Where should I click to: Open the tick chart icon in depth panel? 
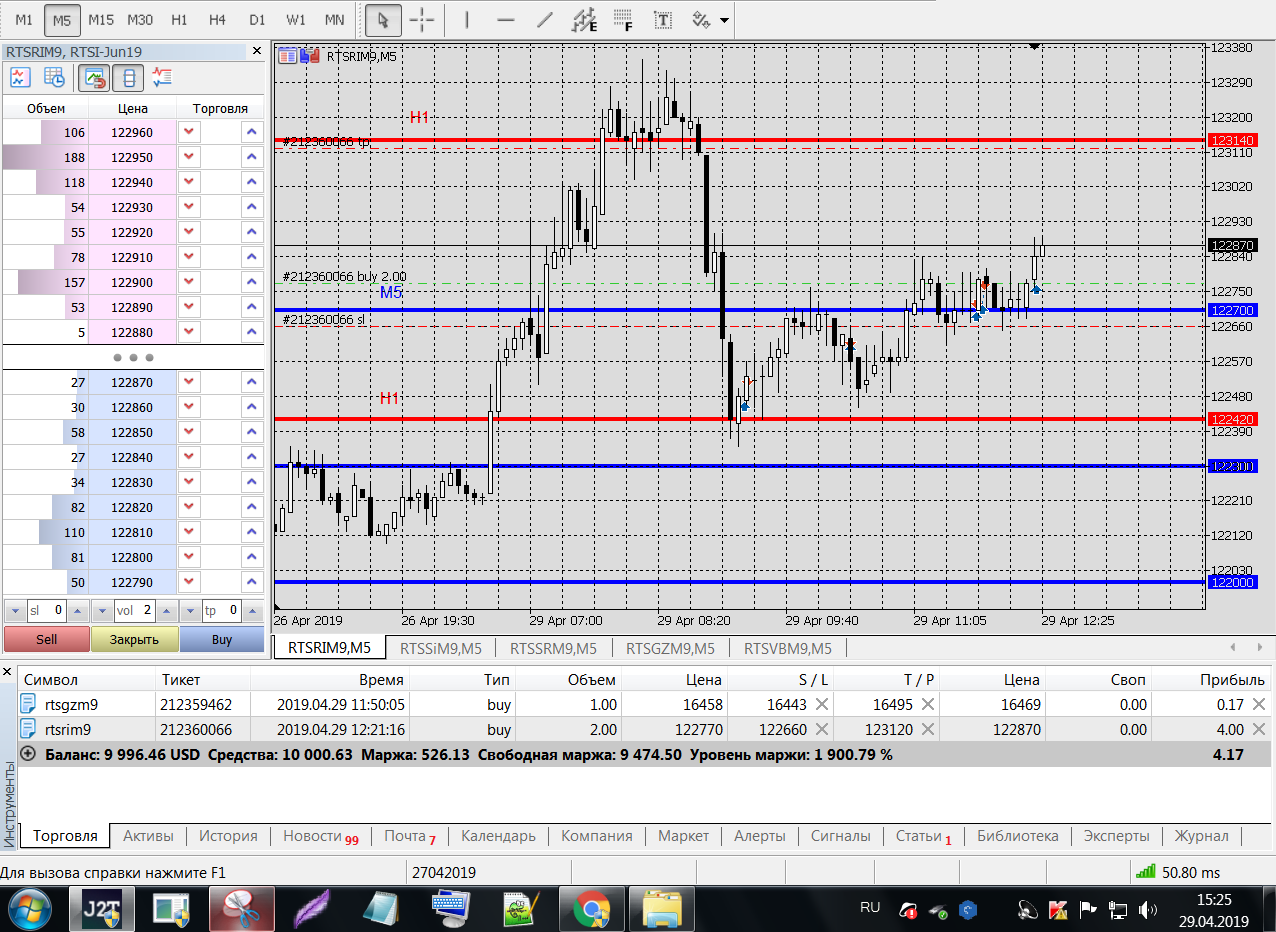[21, 77]
